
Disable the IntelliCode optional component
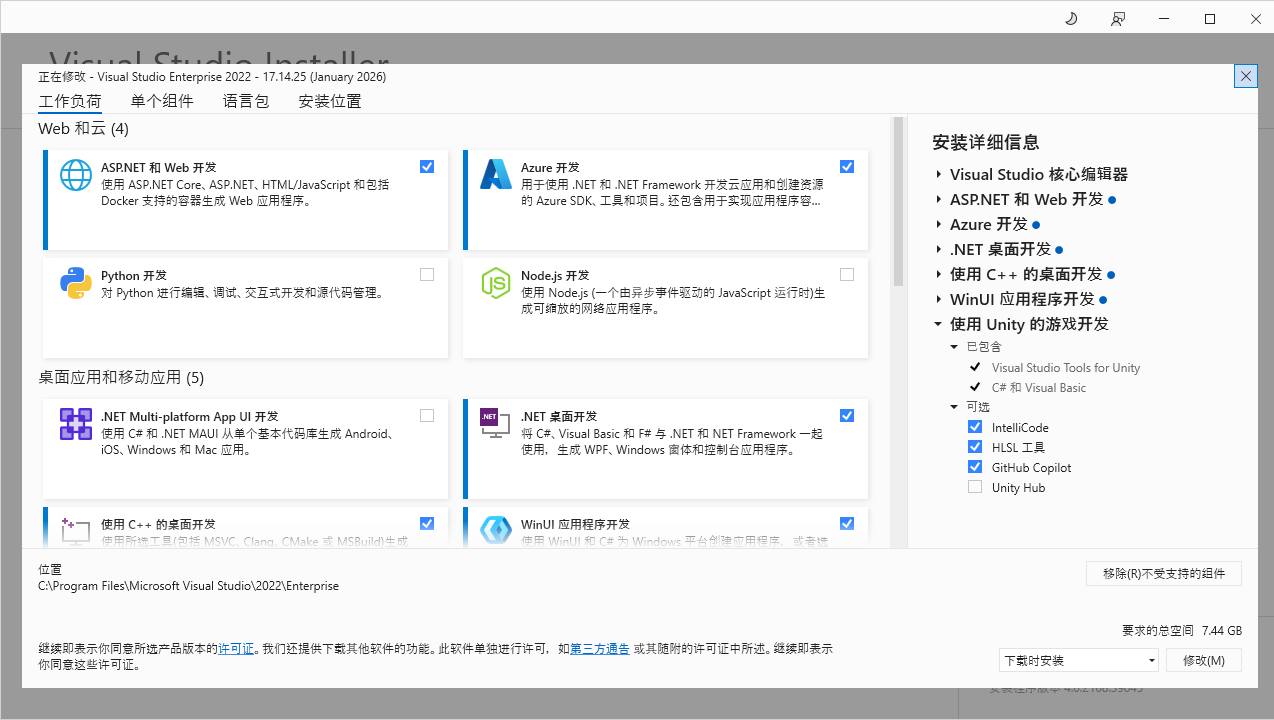point(975,427)
